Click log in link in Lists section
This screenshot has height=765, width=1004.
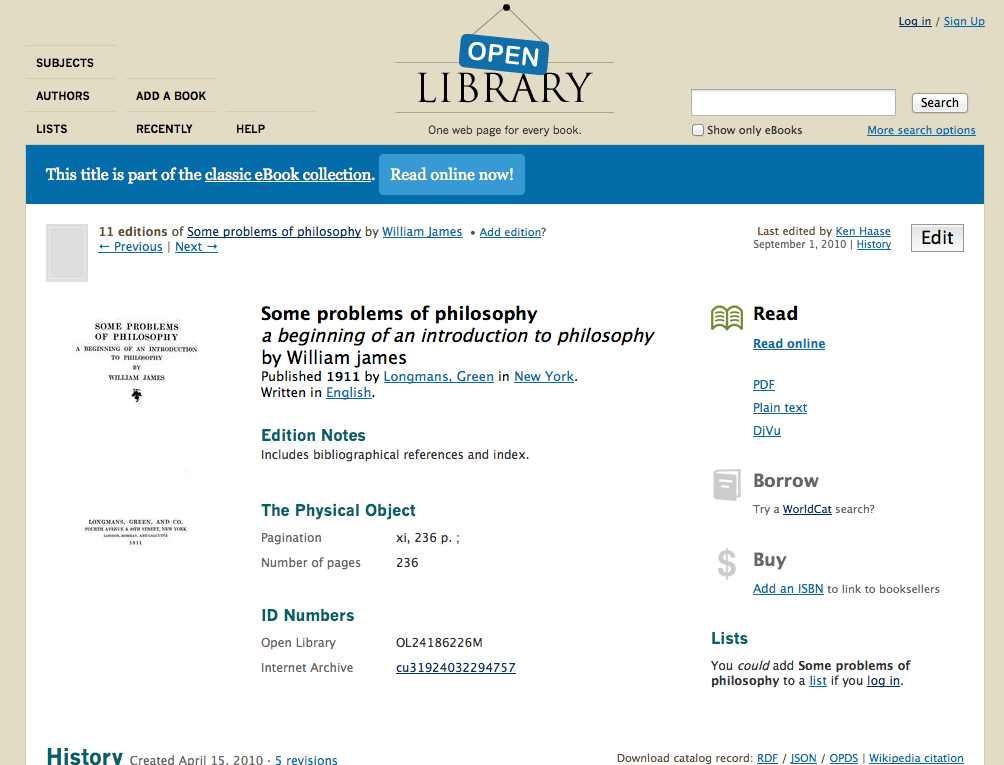[884, 681]
